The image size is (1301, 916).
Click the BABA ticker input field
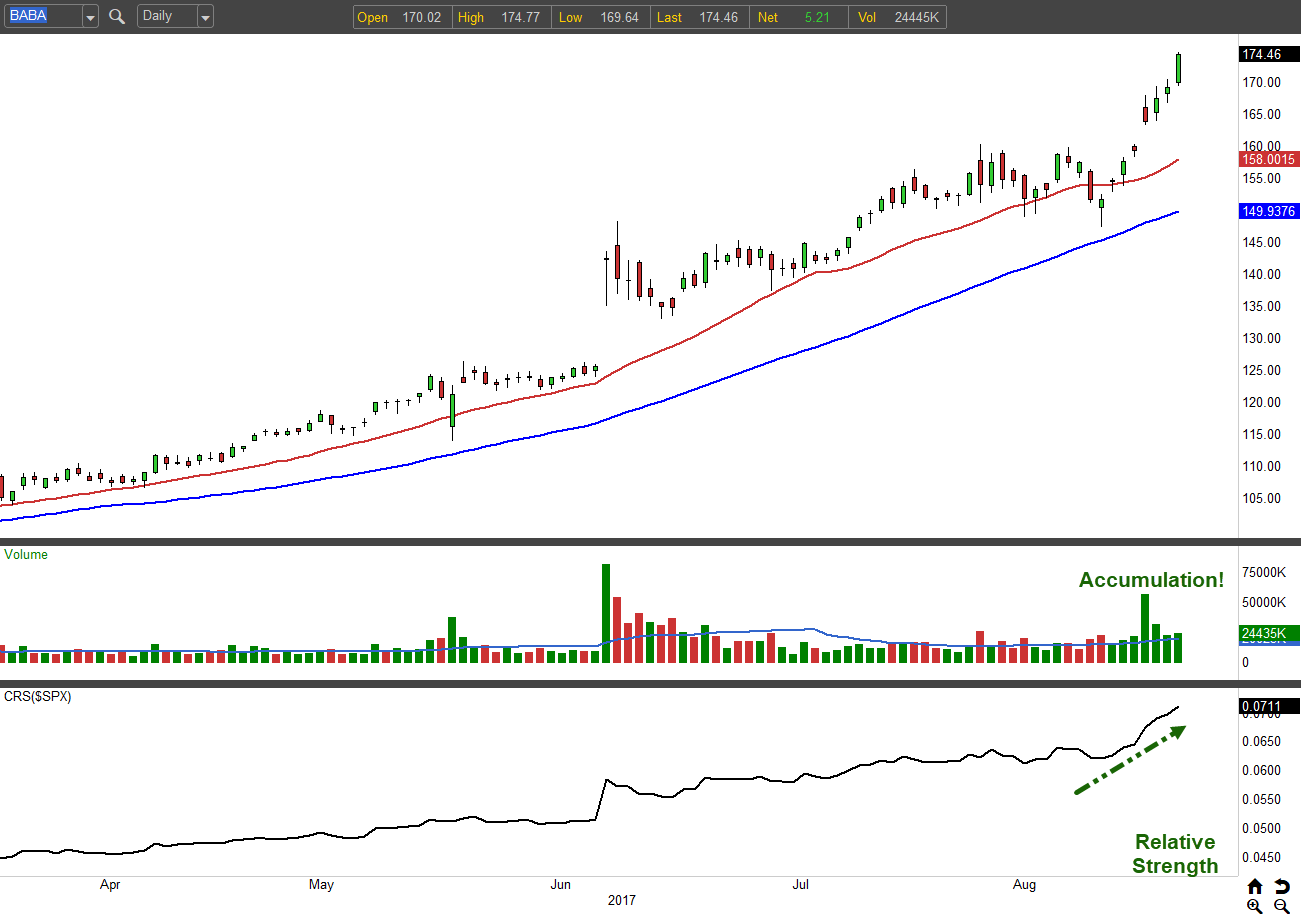[x=41, y=17]
